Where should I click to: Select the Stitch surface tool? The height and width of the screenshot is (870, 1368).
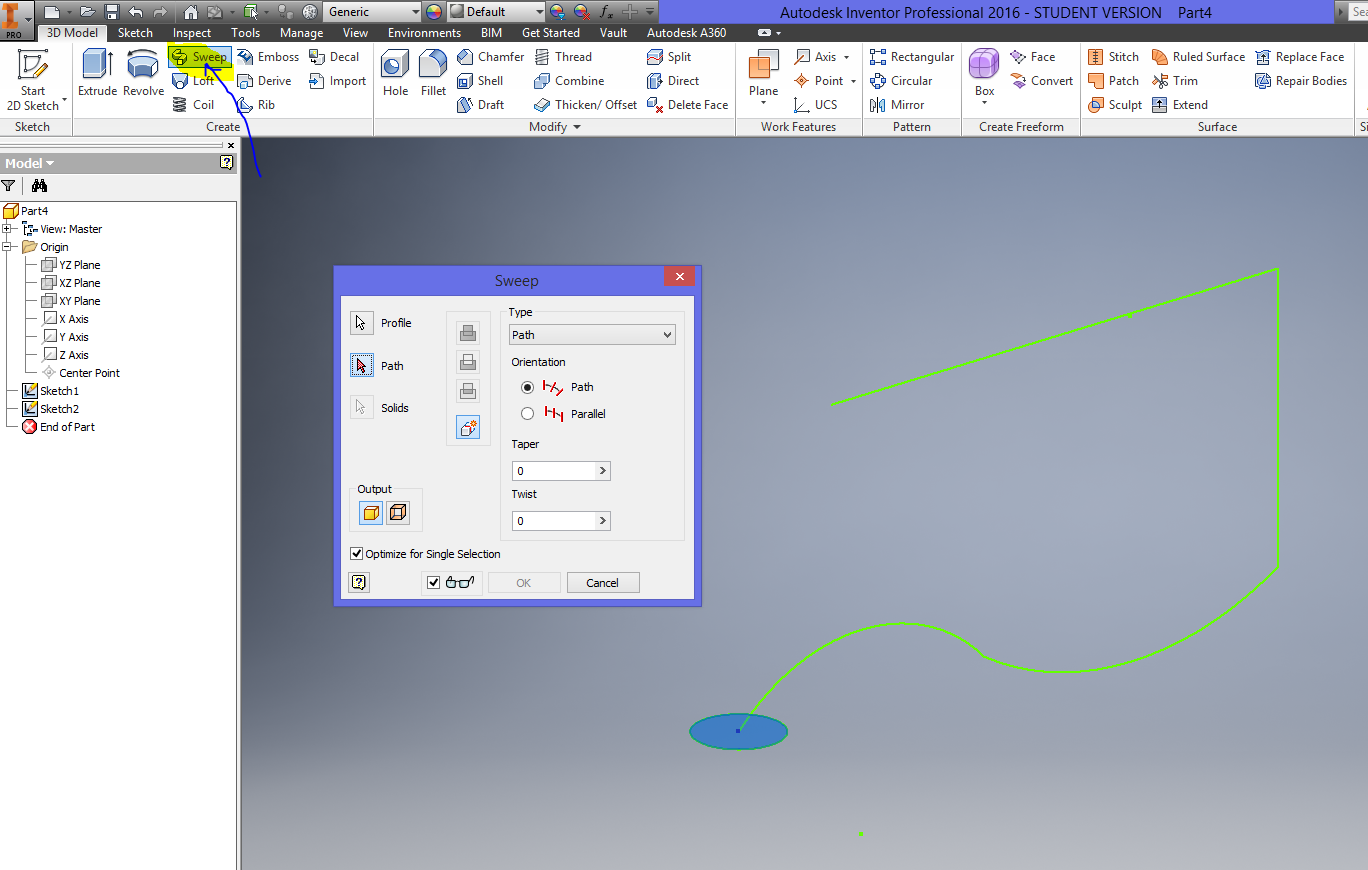(x=1113, y=56)
